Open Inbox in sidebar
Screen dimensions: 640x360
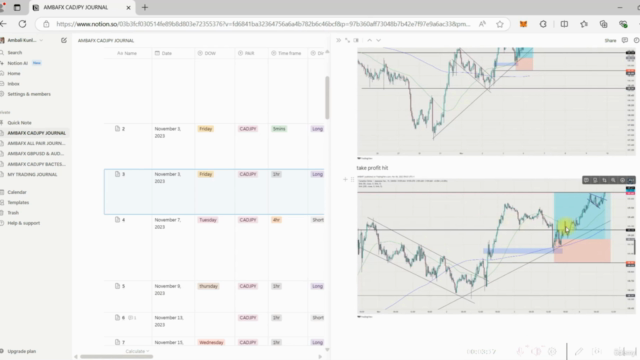pos(13,84)
